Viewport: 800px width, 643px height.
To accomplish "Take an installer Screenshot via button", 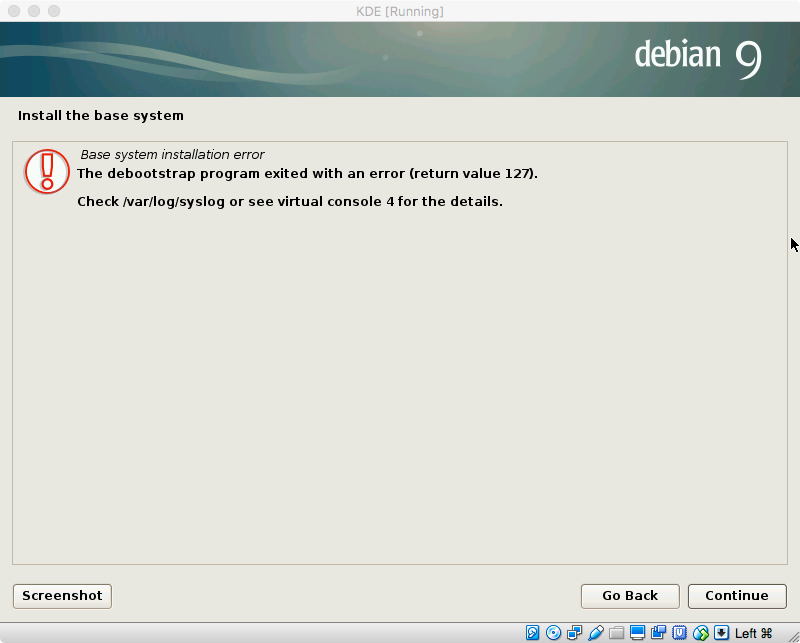I will (x=62, y=596).
